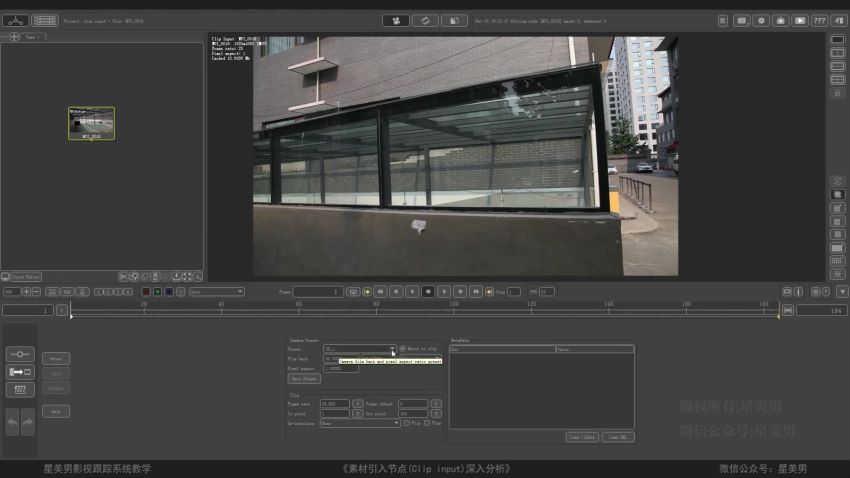Jump to the first frame
The image size is (850, 478).
[380, 292]
